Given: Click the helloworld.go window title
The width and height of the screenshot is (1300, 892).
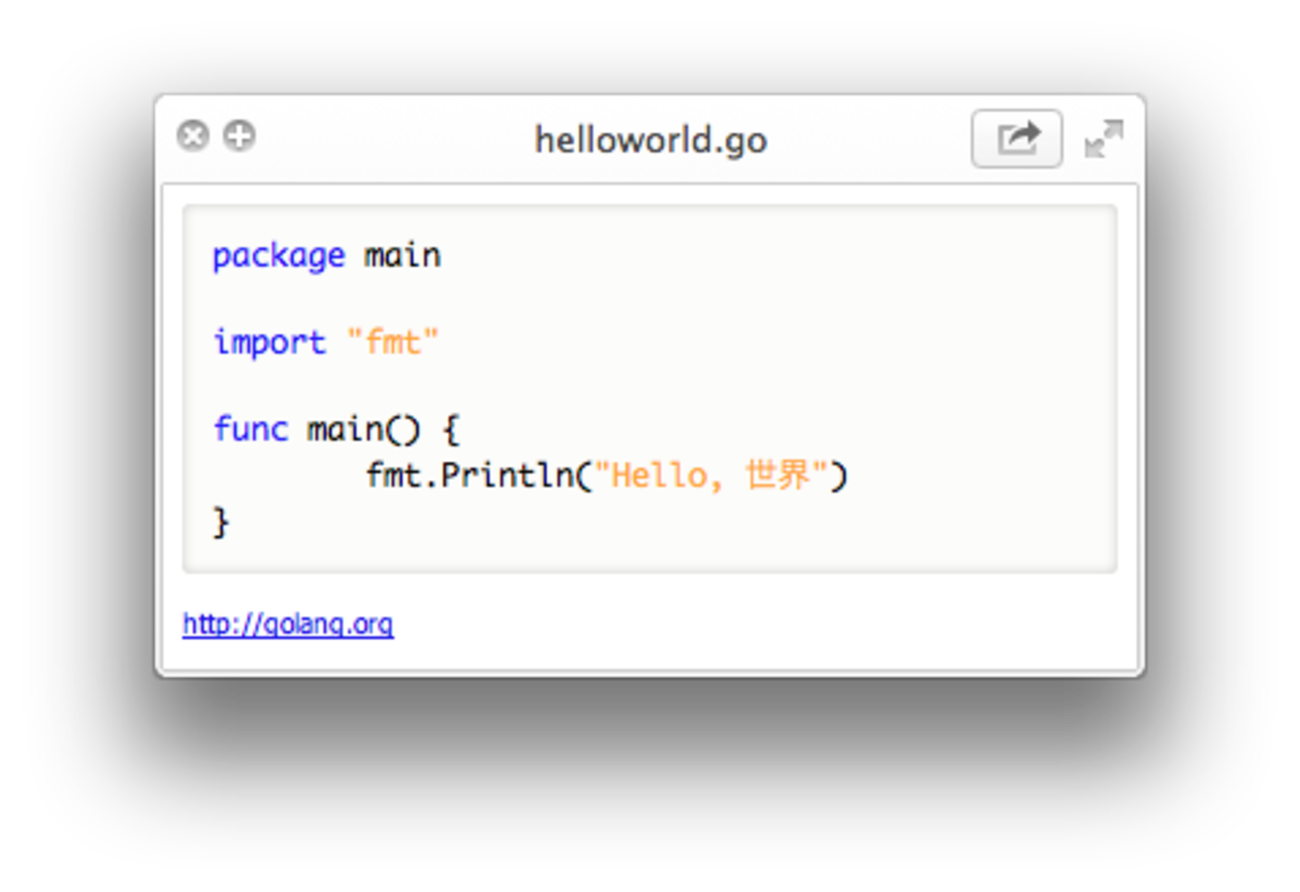Looking at the screenshot, I should tap(650, 139).
